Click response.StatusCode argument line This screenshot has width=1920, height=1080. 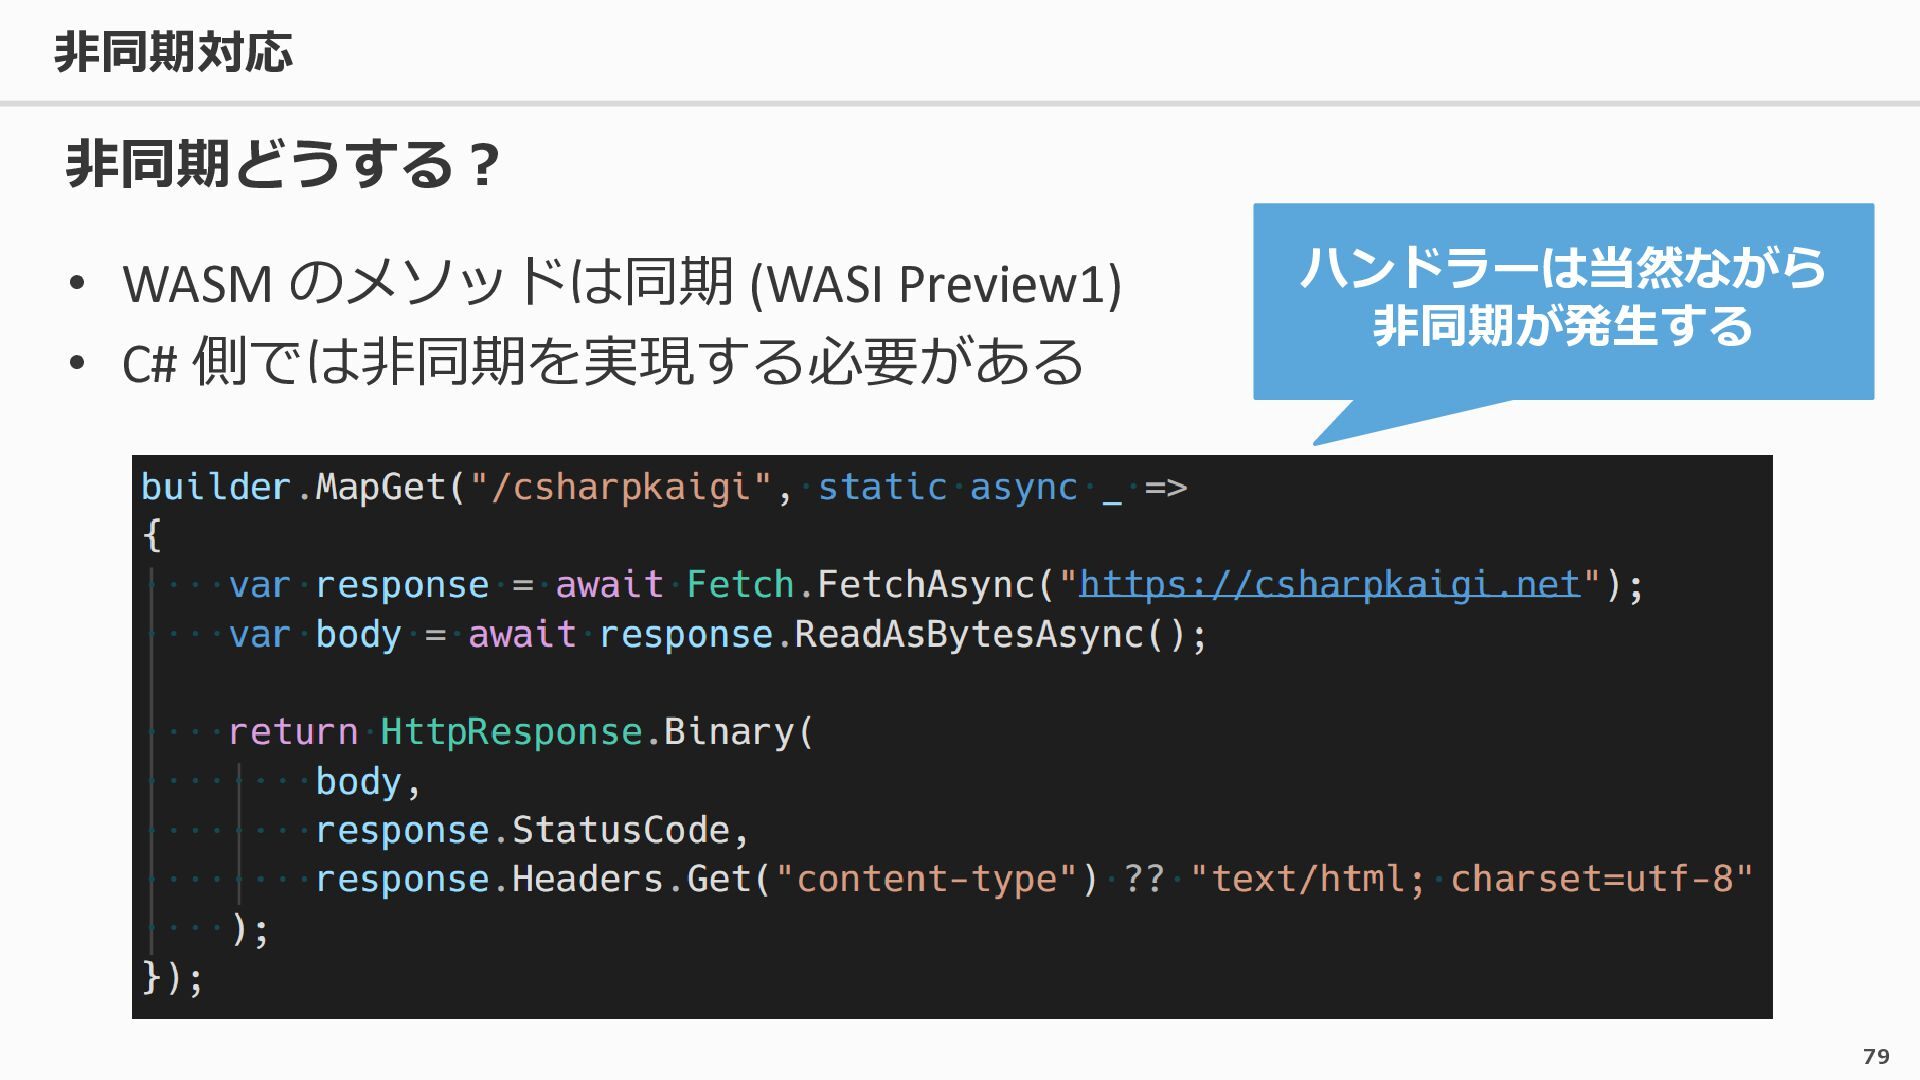click(x=522, y=829)
